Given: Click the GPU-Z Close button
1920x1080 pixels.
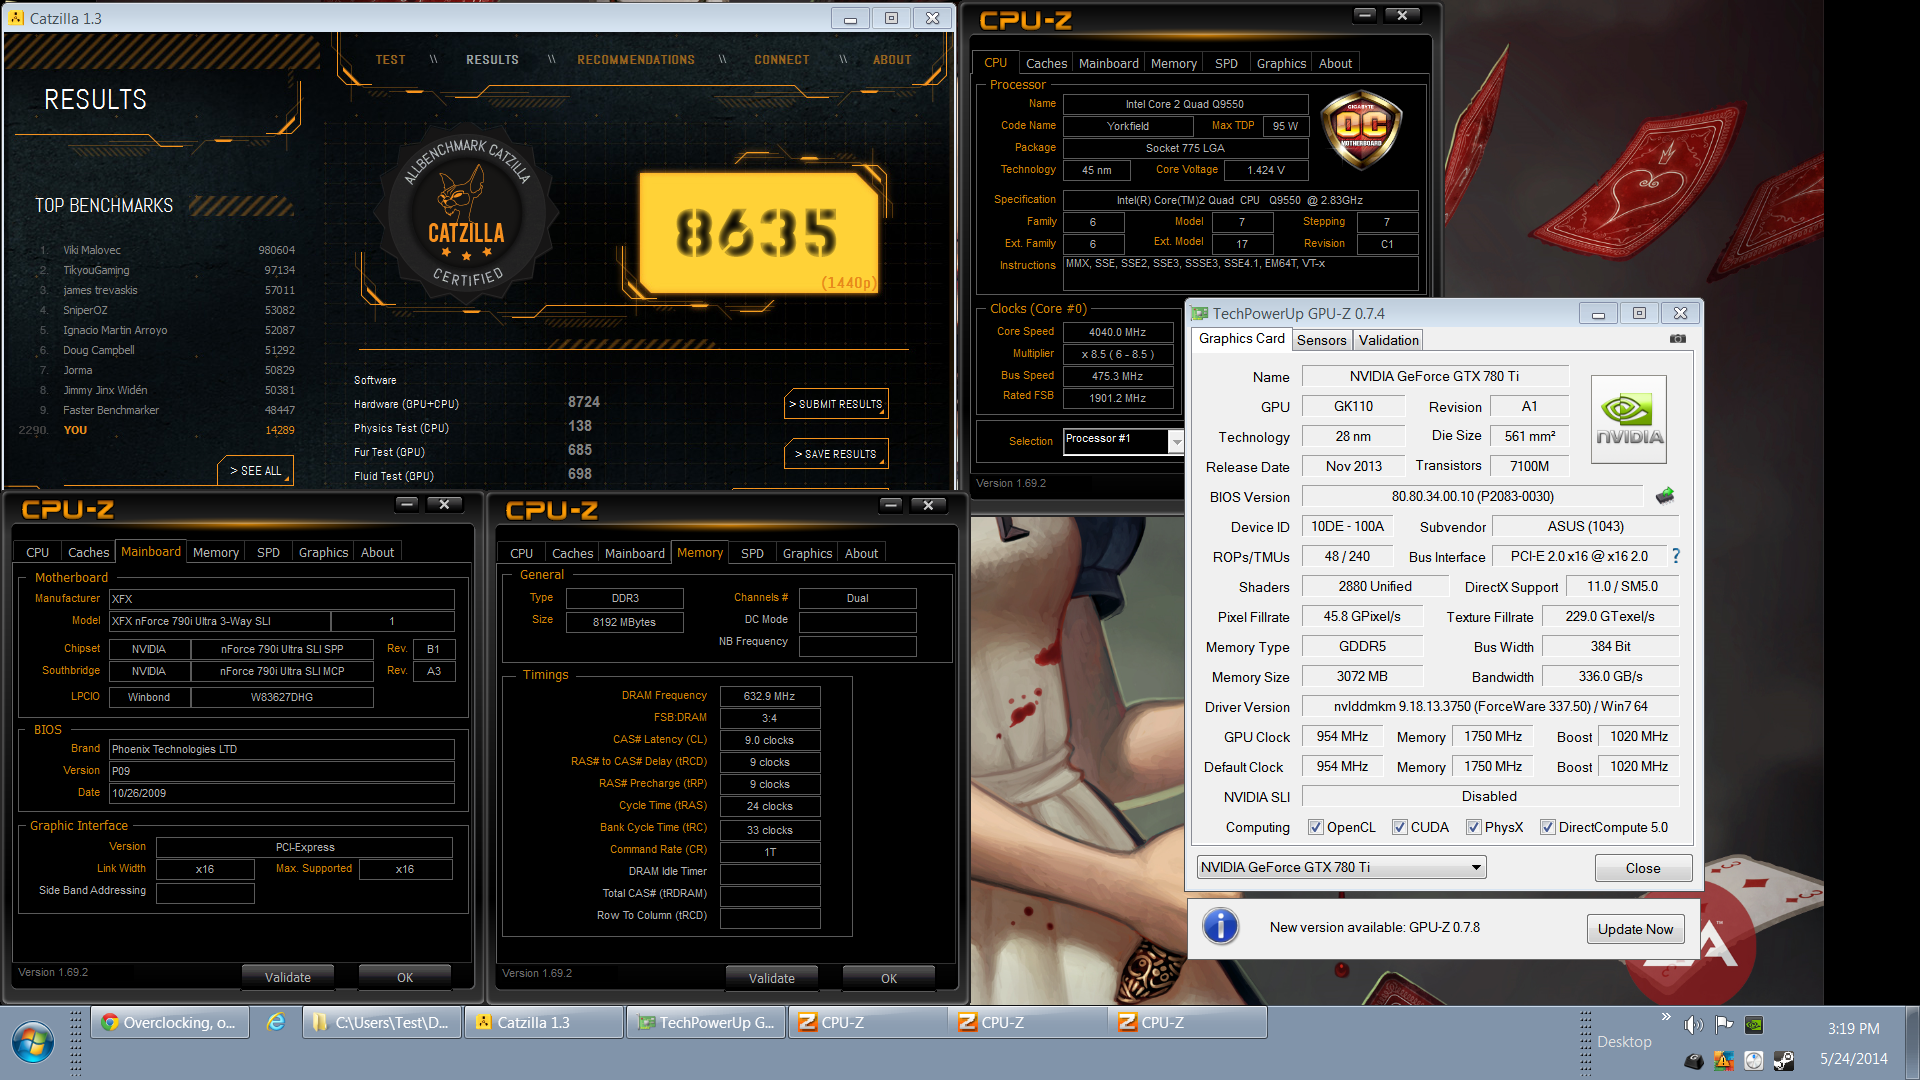Looking at the screenshot, I should [1643, 868].
